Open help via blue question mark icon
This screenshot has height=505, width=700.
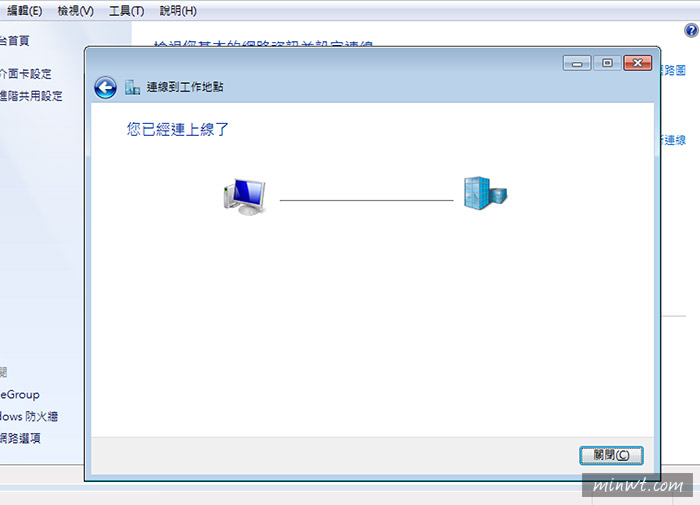(x=691, y=30)
